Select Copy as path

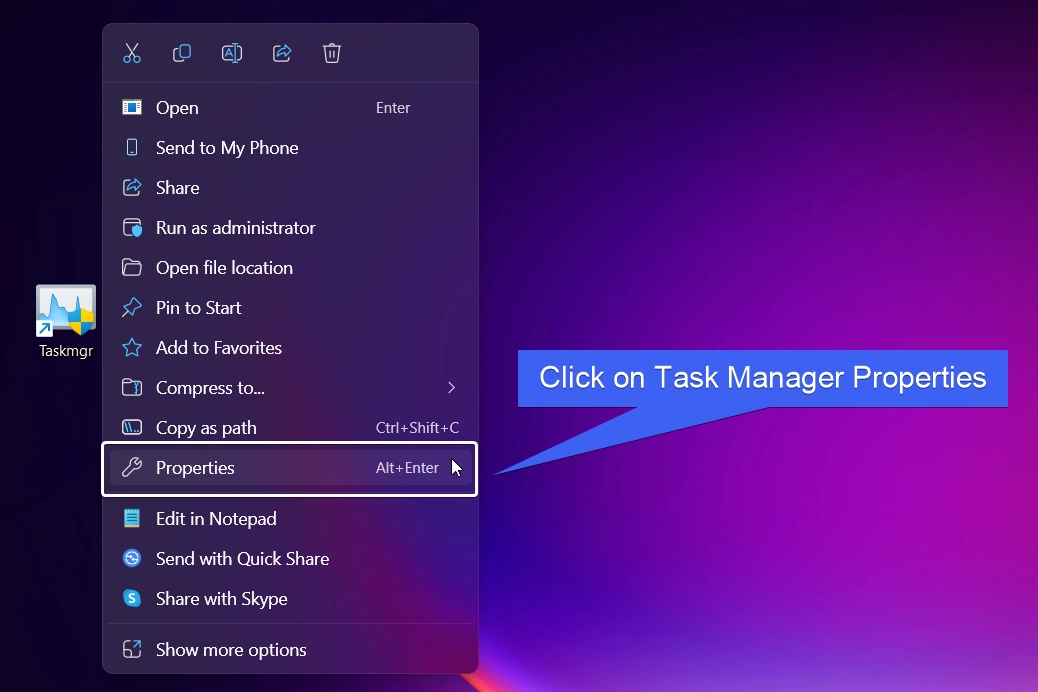pyautogui.click(x=290, y=428)
